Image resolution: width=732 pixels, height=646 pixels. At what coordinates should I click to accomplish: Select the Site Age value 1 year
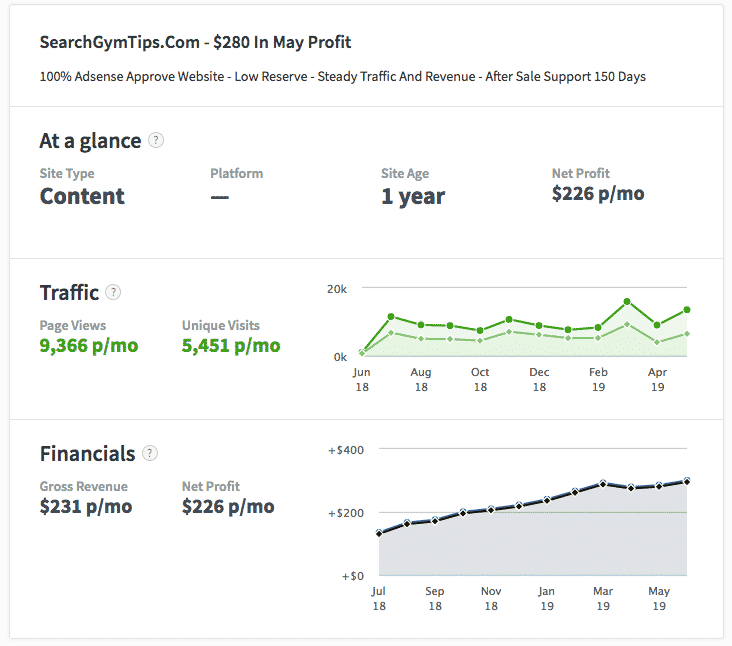(x=413, y=196)
